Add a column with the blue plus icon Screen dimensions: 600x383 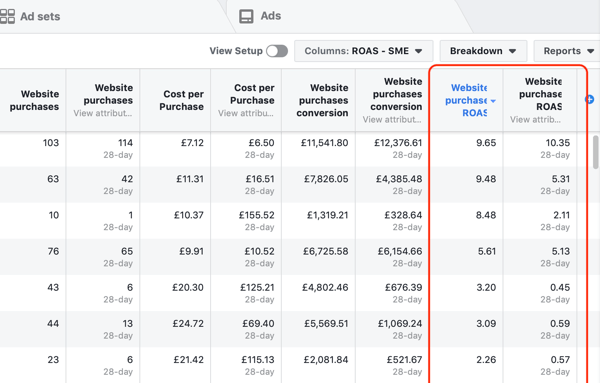pos(590,99)
